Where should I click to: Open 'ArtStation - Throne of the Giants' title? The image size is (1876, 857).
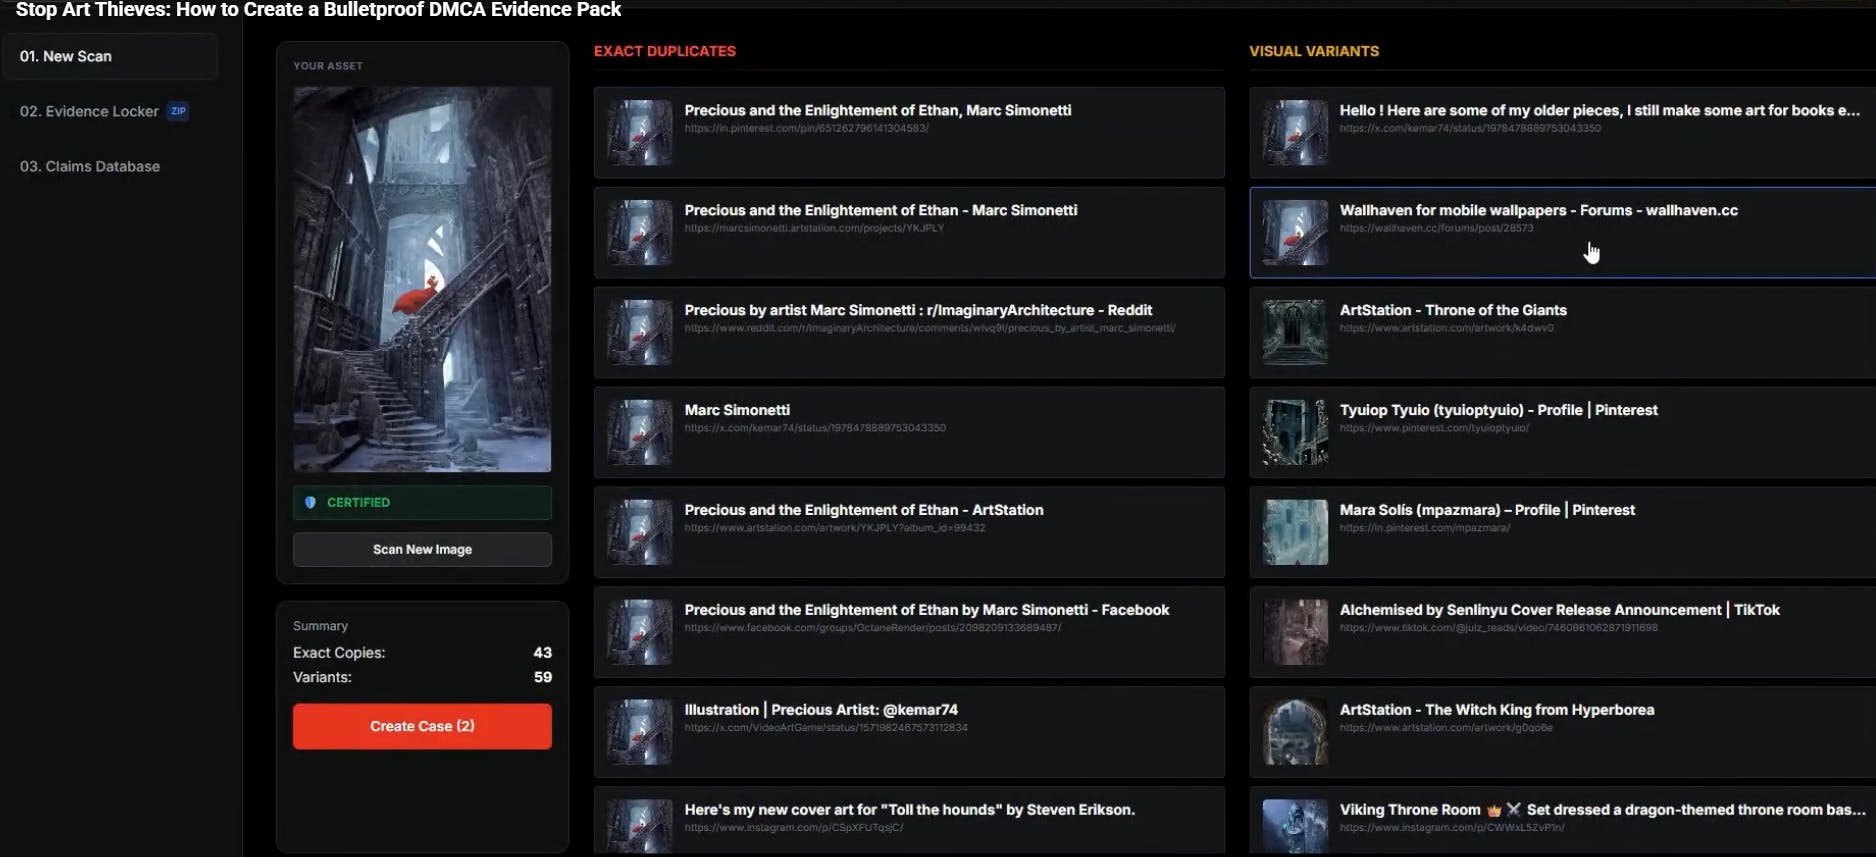point(1453,310)
